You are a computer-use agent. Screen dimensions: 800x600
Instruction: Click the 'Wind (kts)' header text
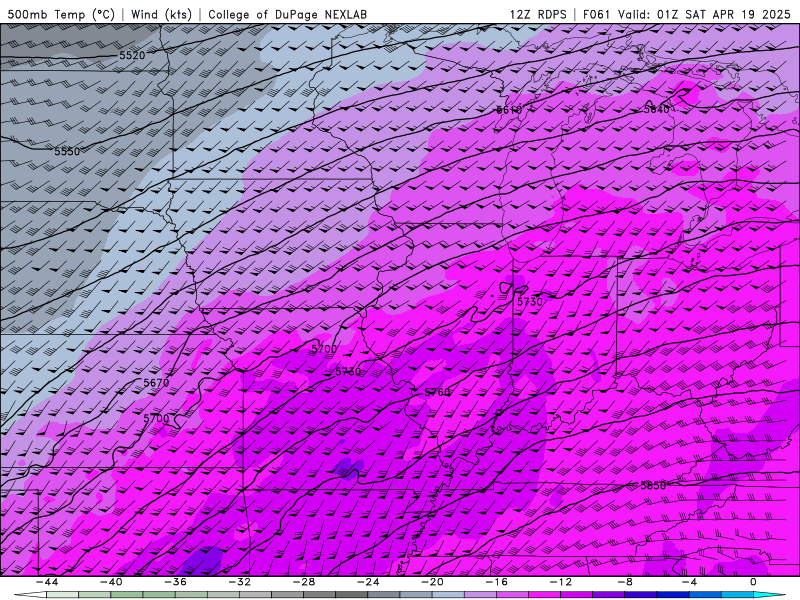click(161, 14)
